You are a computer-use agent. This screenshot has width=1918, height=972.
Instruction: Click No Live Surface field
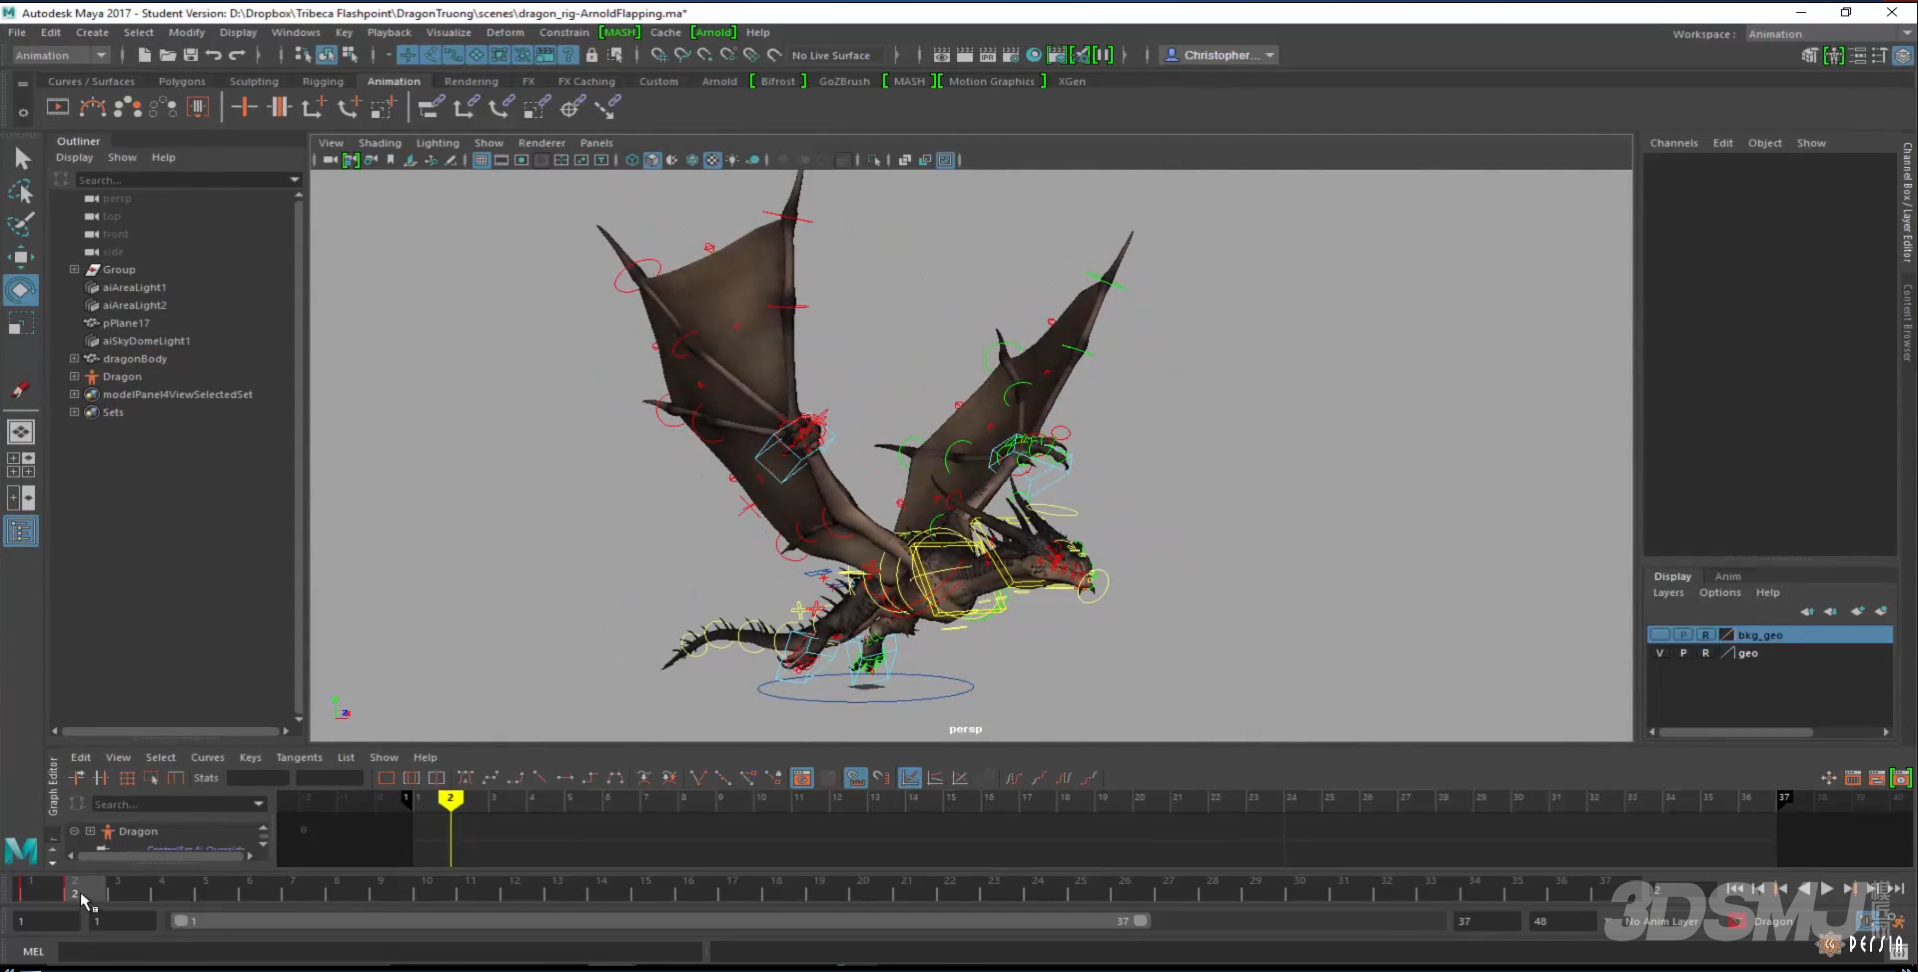pos(835,55)
